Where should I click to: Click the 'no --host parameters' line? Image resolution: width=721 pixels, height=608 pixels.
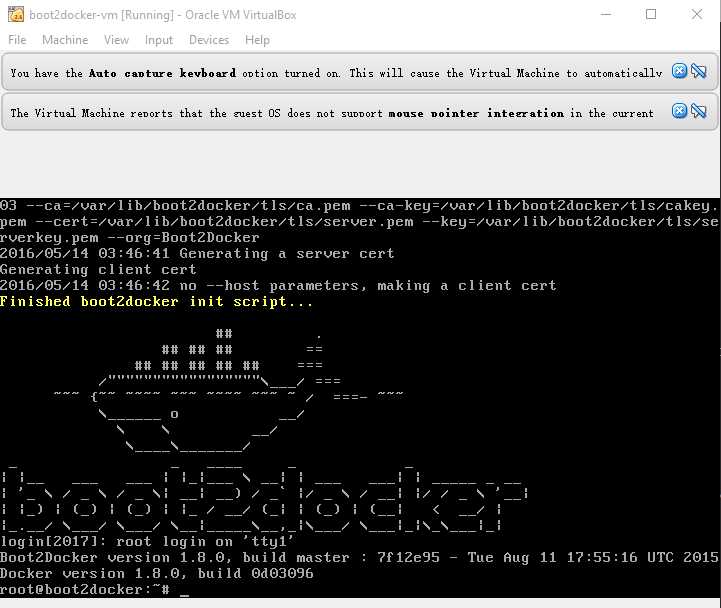278,286
